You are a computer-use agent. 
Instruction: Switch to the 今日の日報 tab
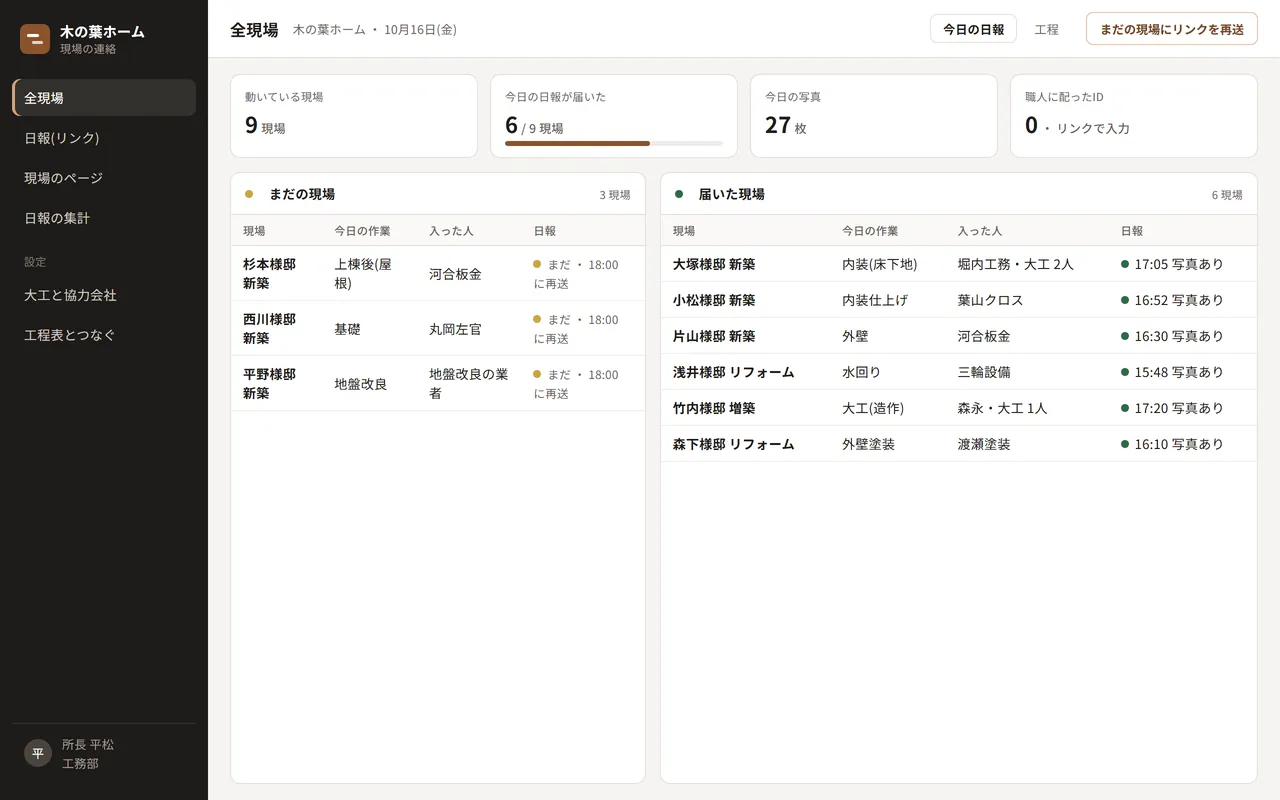click(x=973, y=29)
